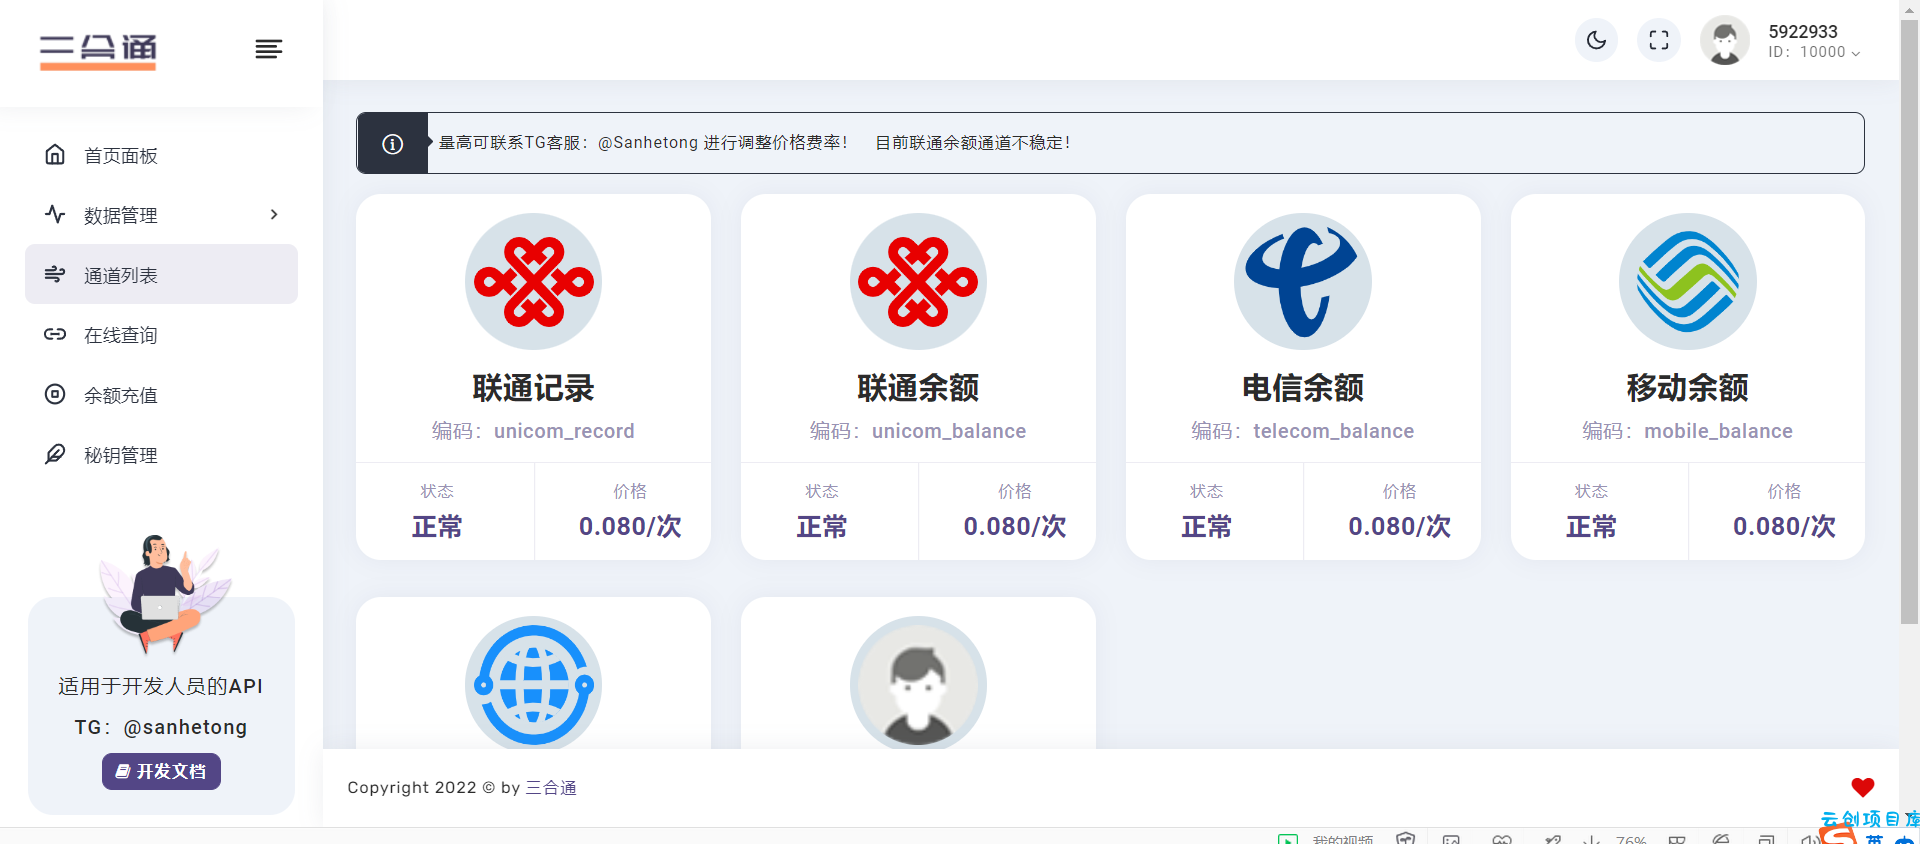
Task: Click the Copyright 2022 footer text
Action: coord(462,788)
